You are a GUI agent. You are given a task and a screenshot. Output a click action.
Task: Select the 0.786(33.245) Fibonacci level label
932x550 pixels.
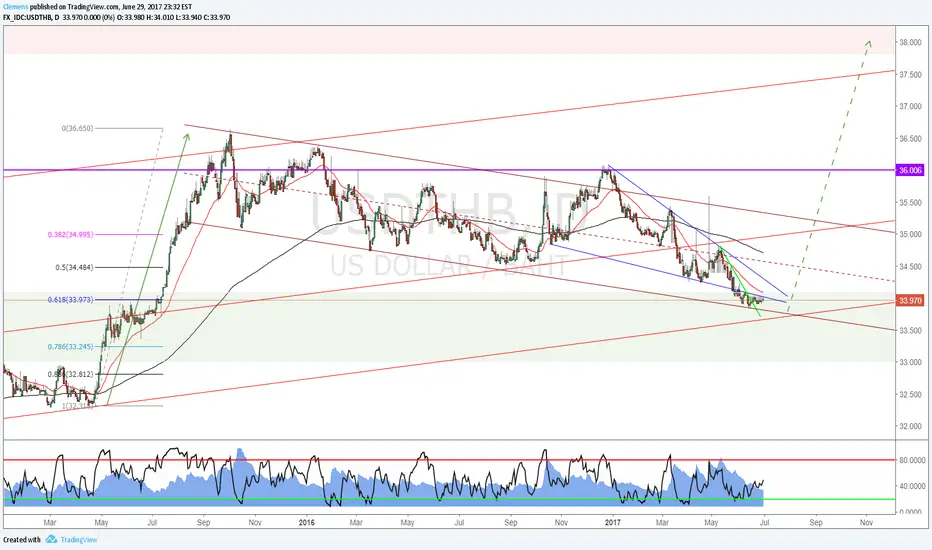click(x=70, y=346)
